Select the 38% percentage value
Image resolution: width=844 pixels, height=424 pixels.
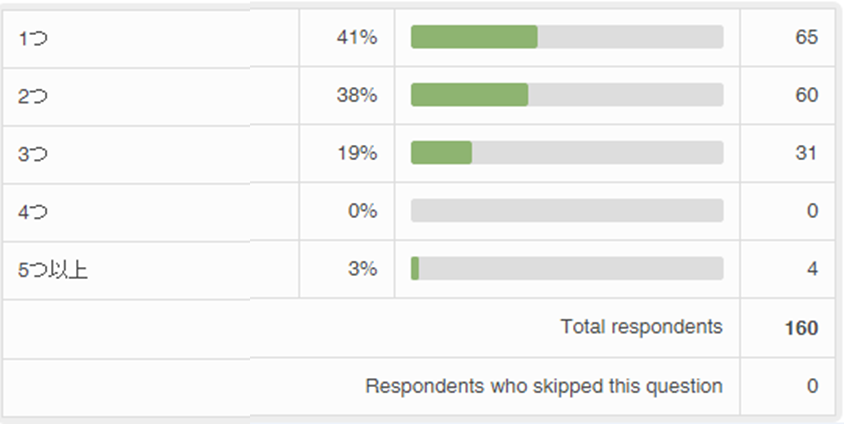357,96
